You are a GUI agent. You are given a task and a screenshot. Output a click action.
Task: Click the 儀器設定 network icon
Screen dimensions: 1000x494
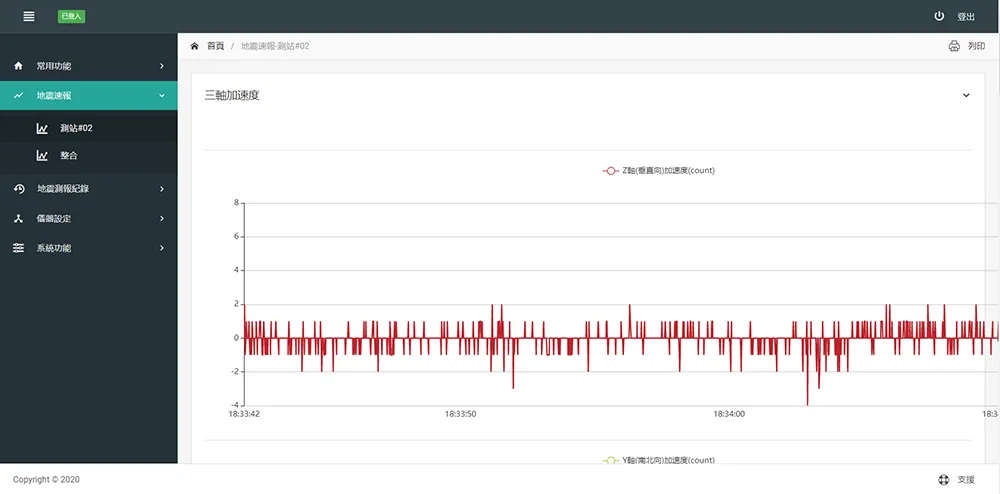point(18,218)
